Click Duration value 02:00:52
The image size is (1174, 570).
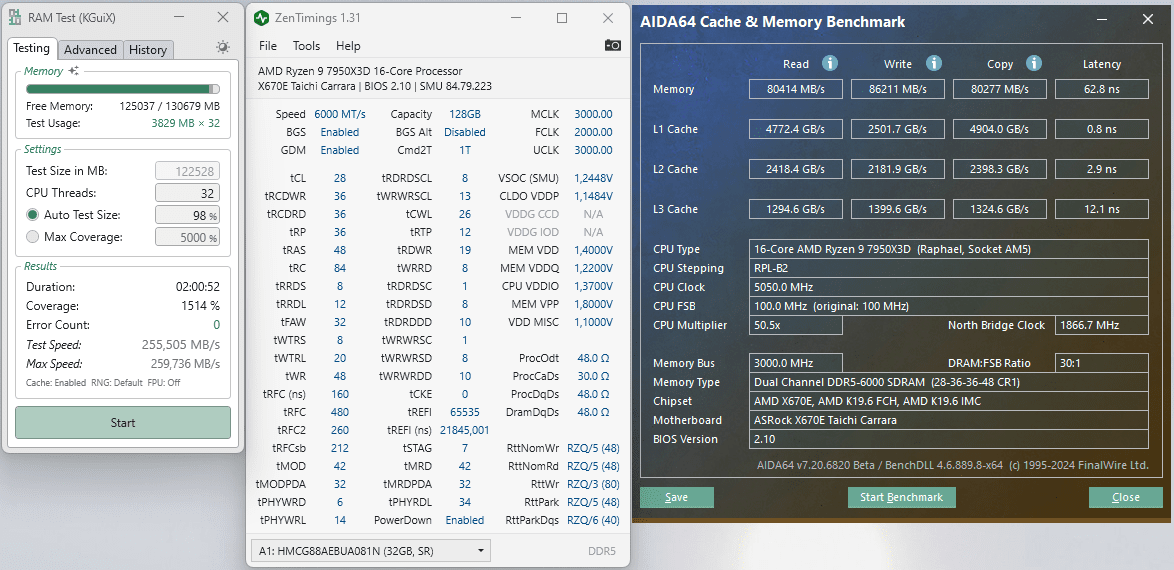198,287
